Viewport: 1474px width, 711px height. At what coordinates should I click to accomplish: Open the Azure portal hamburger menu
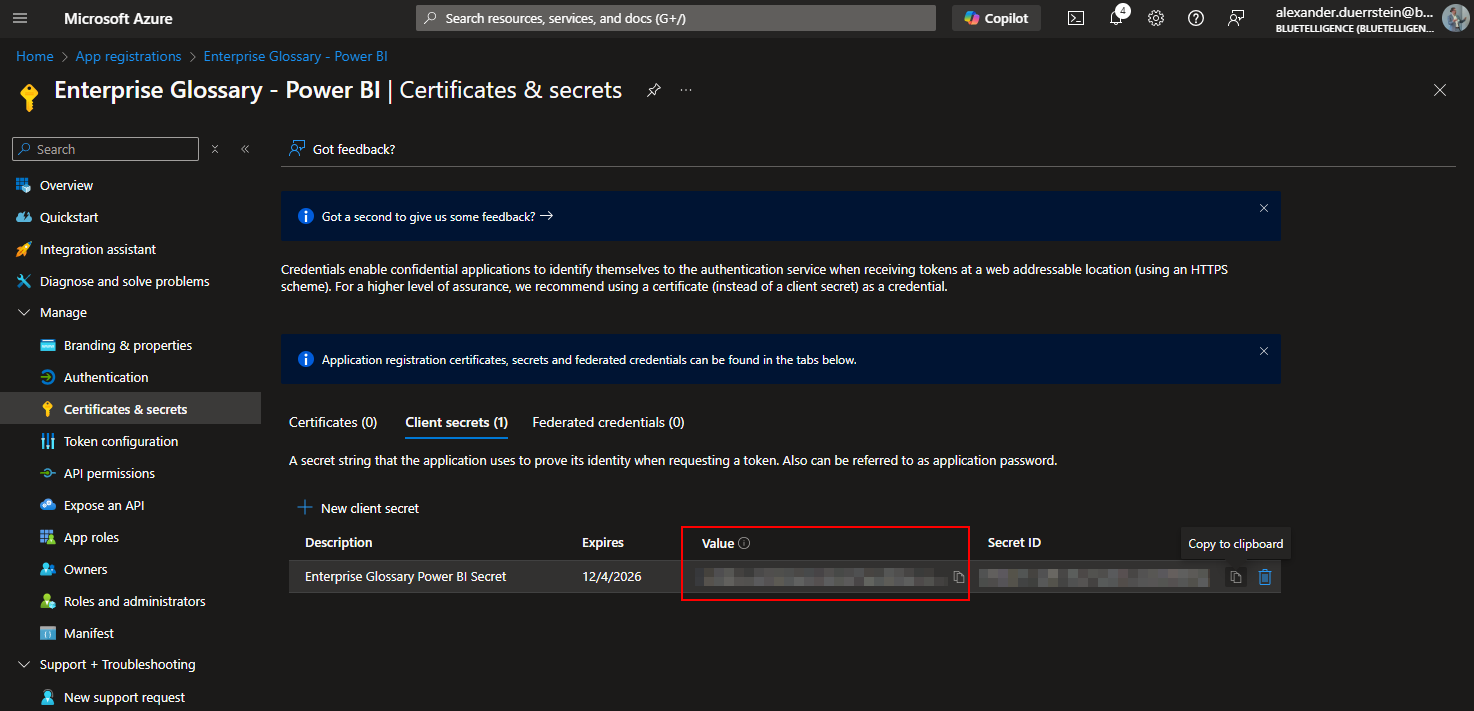coord(20,18)
